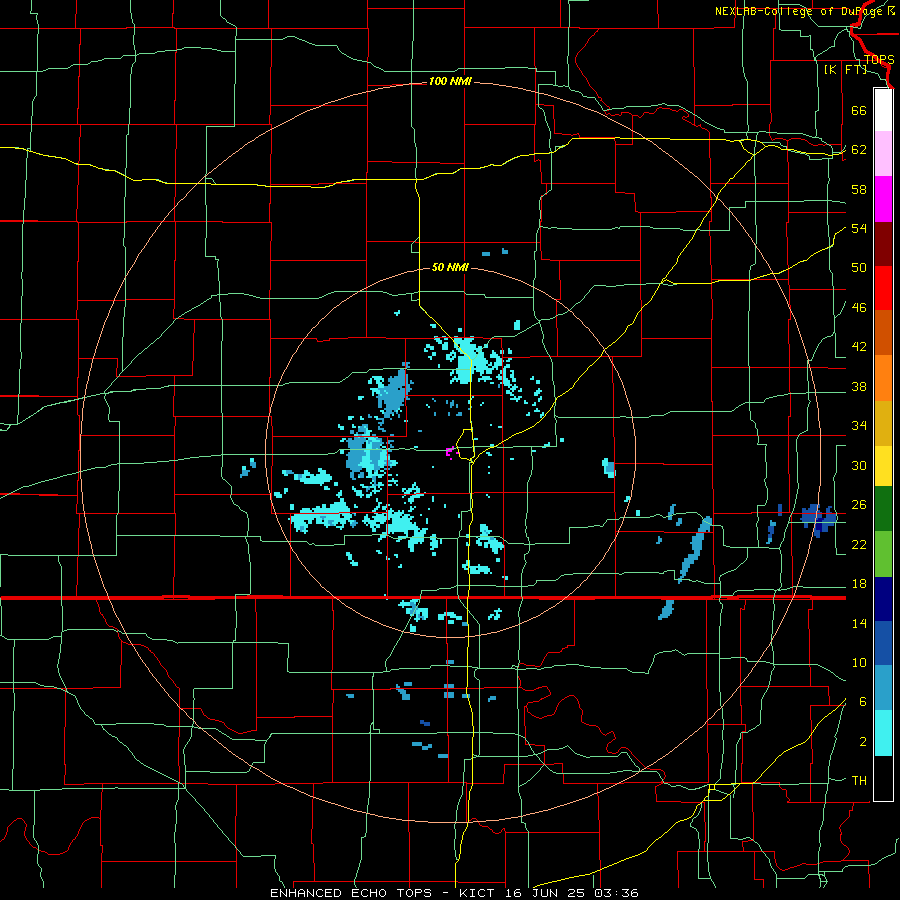Click the "10" legend value

click(859, 663)
